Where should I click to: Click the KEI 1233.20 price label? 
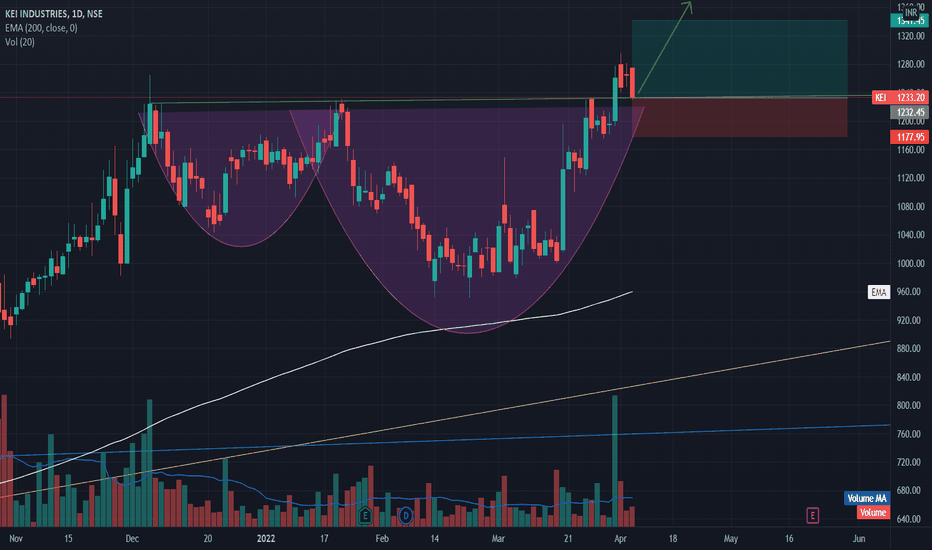click(x=900, y=98)
